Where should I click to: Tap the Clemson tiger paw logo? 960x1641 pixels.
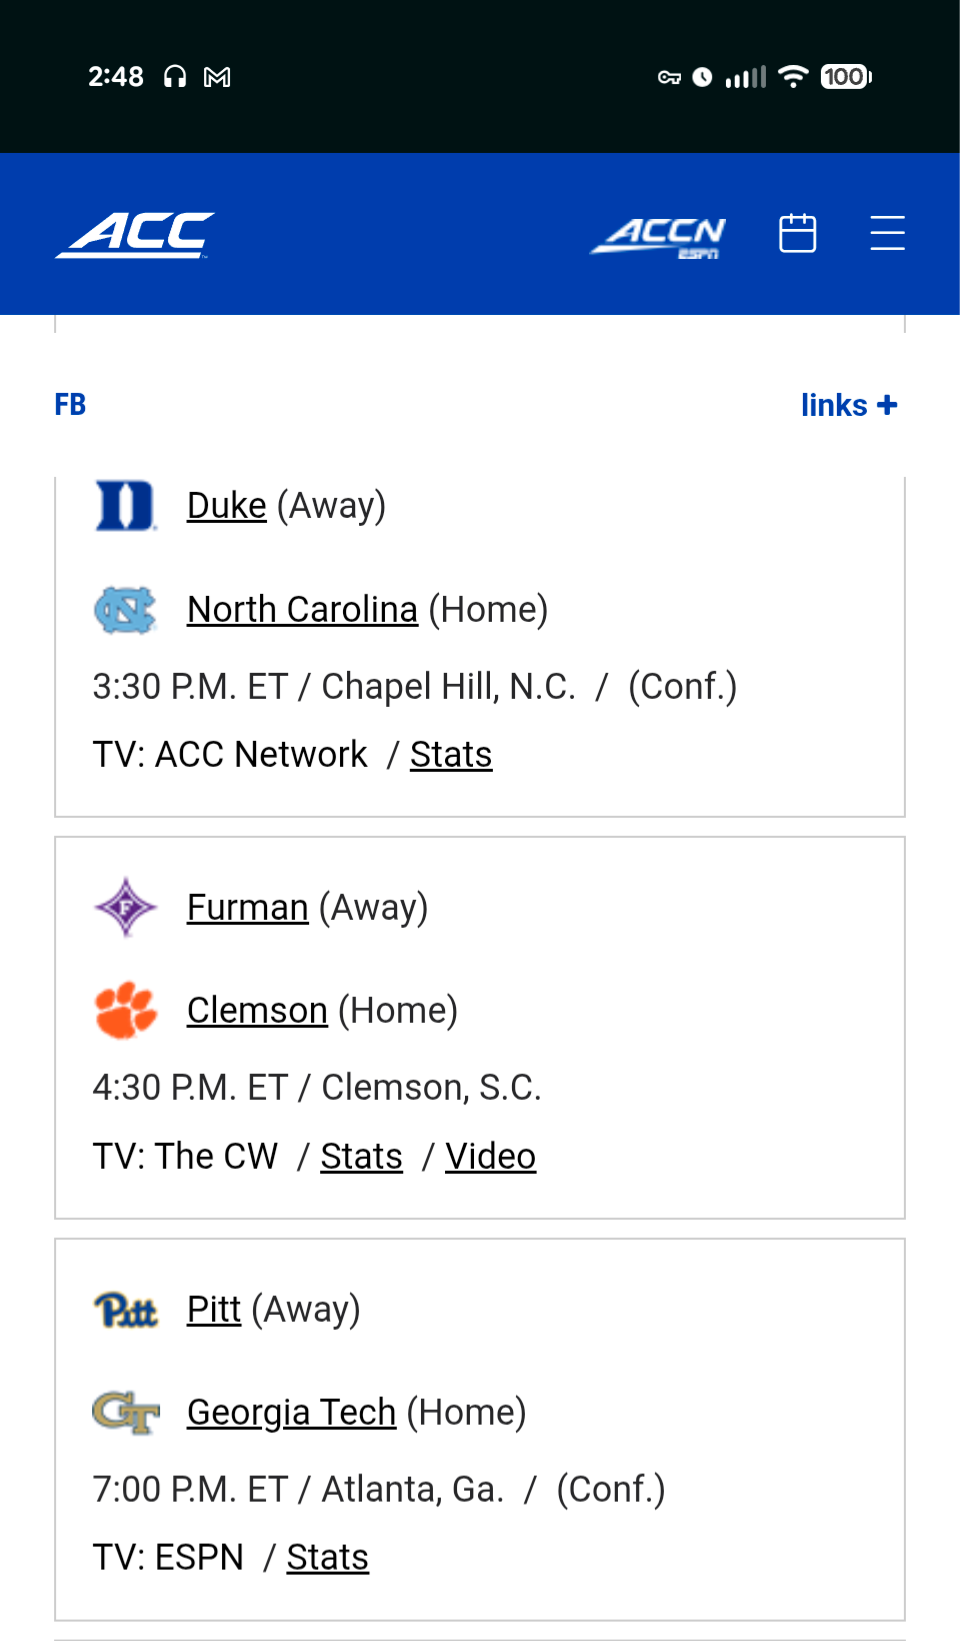pos(125,1010)
